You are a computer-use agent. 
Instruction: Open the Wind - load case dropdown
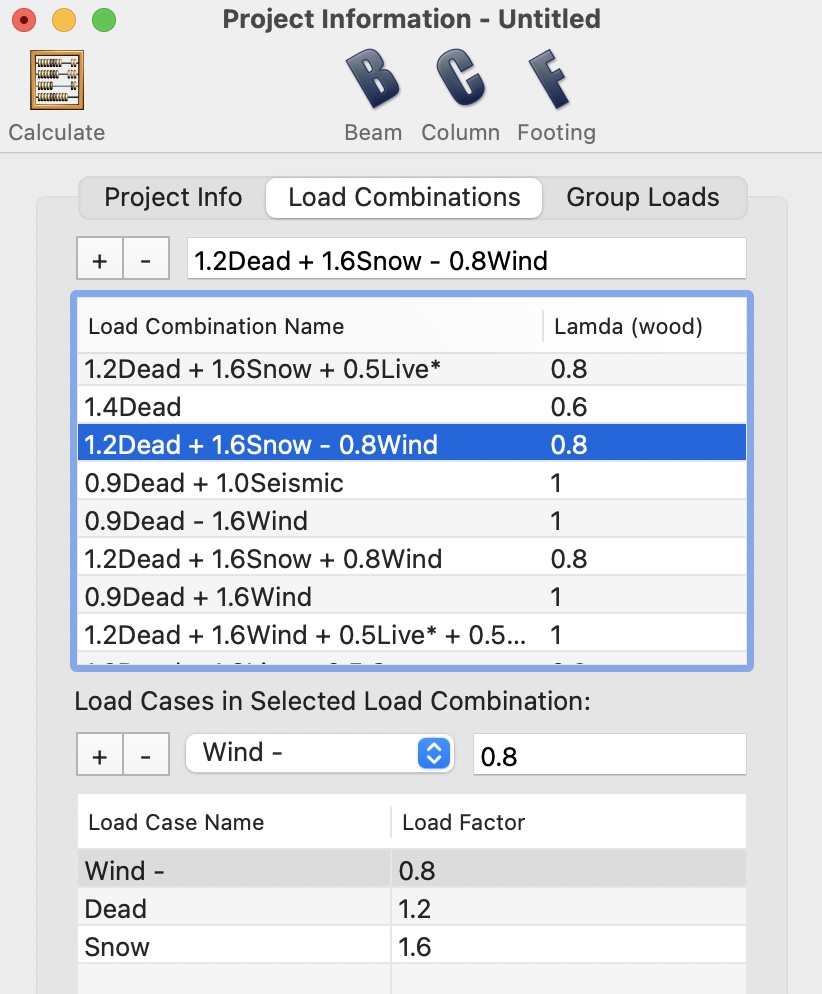[x=319, y=753]
